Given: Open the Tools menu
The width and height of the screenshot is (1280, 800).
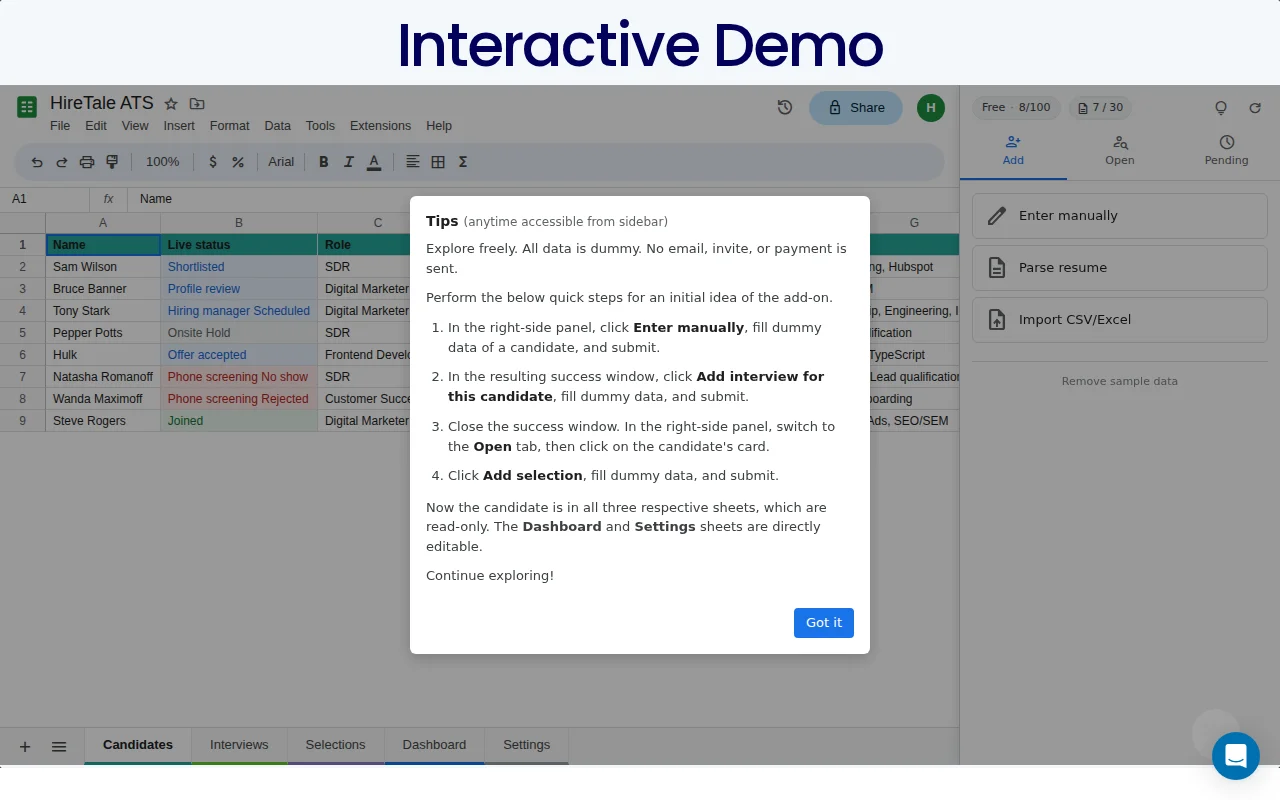Looking at the screenshot, I should pos(320,126).
